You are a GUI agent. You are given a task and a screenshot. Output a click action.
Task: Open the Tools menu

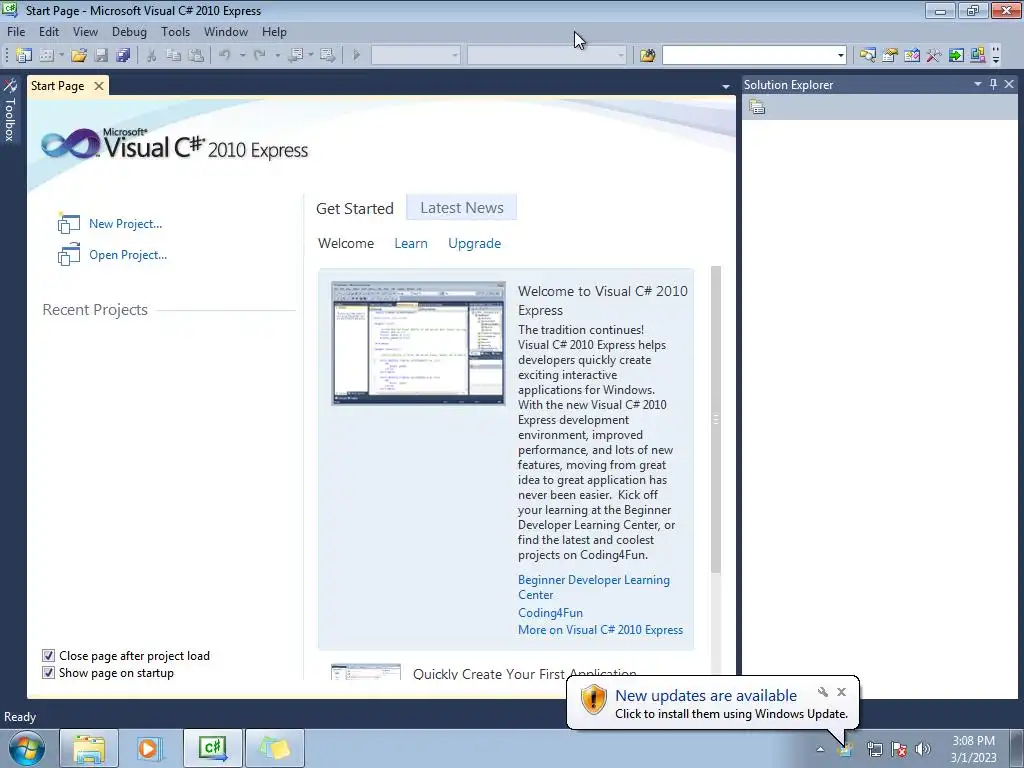[176, 31]
